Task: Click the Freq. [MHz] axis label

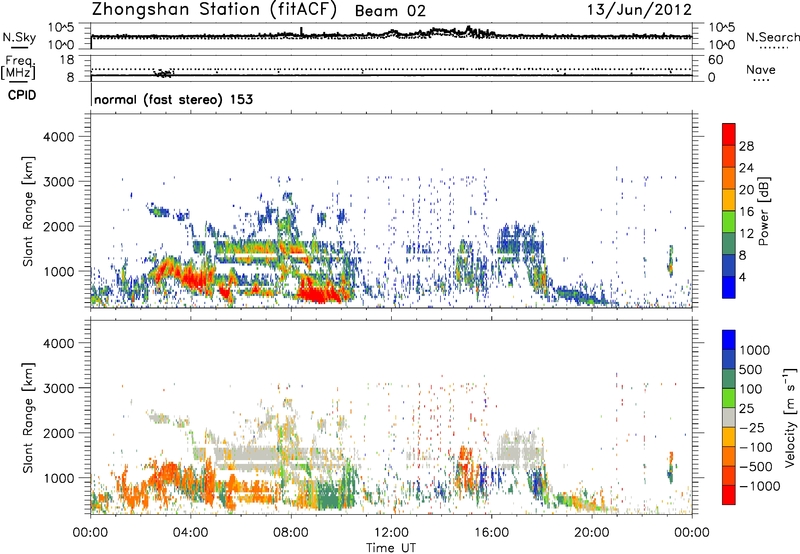Action: coord(19,68)
